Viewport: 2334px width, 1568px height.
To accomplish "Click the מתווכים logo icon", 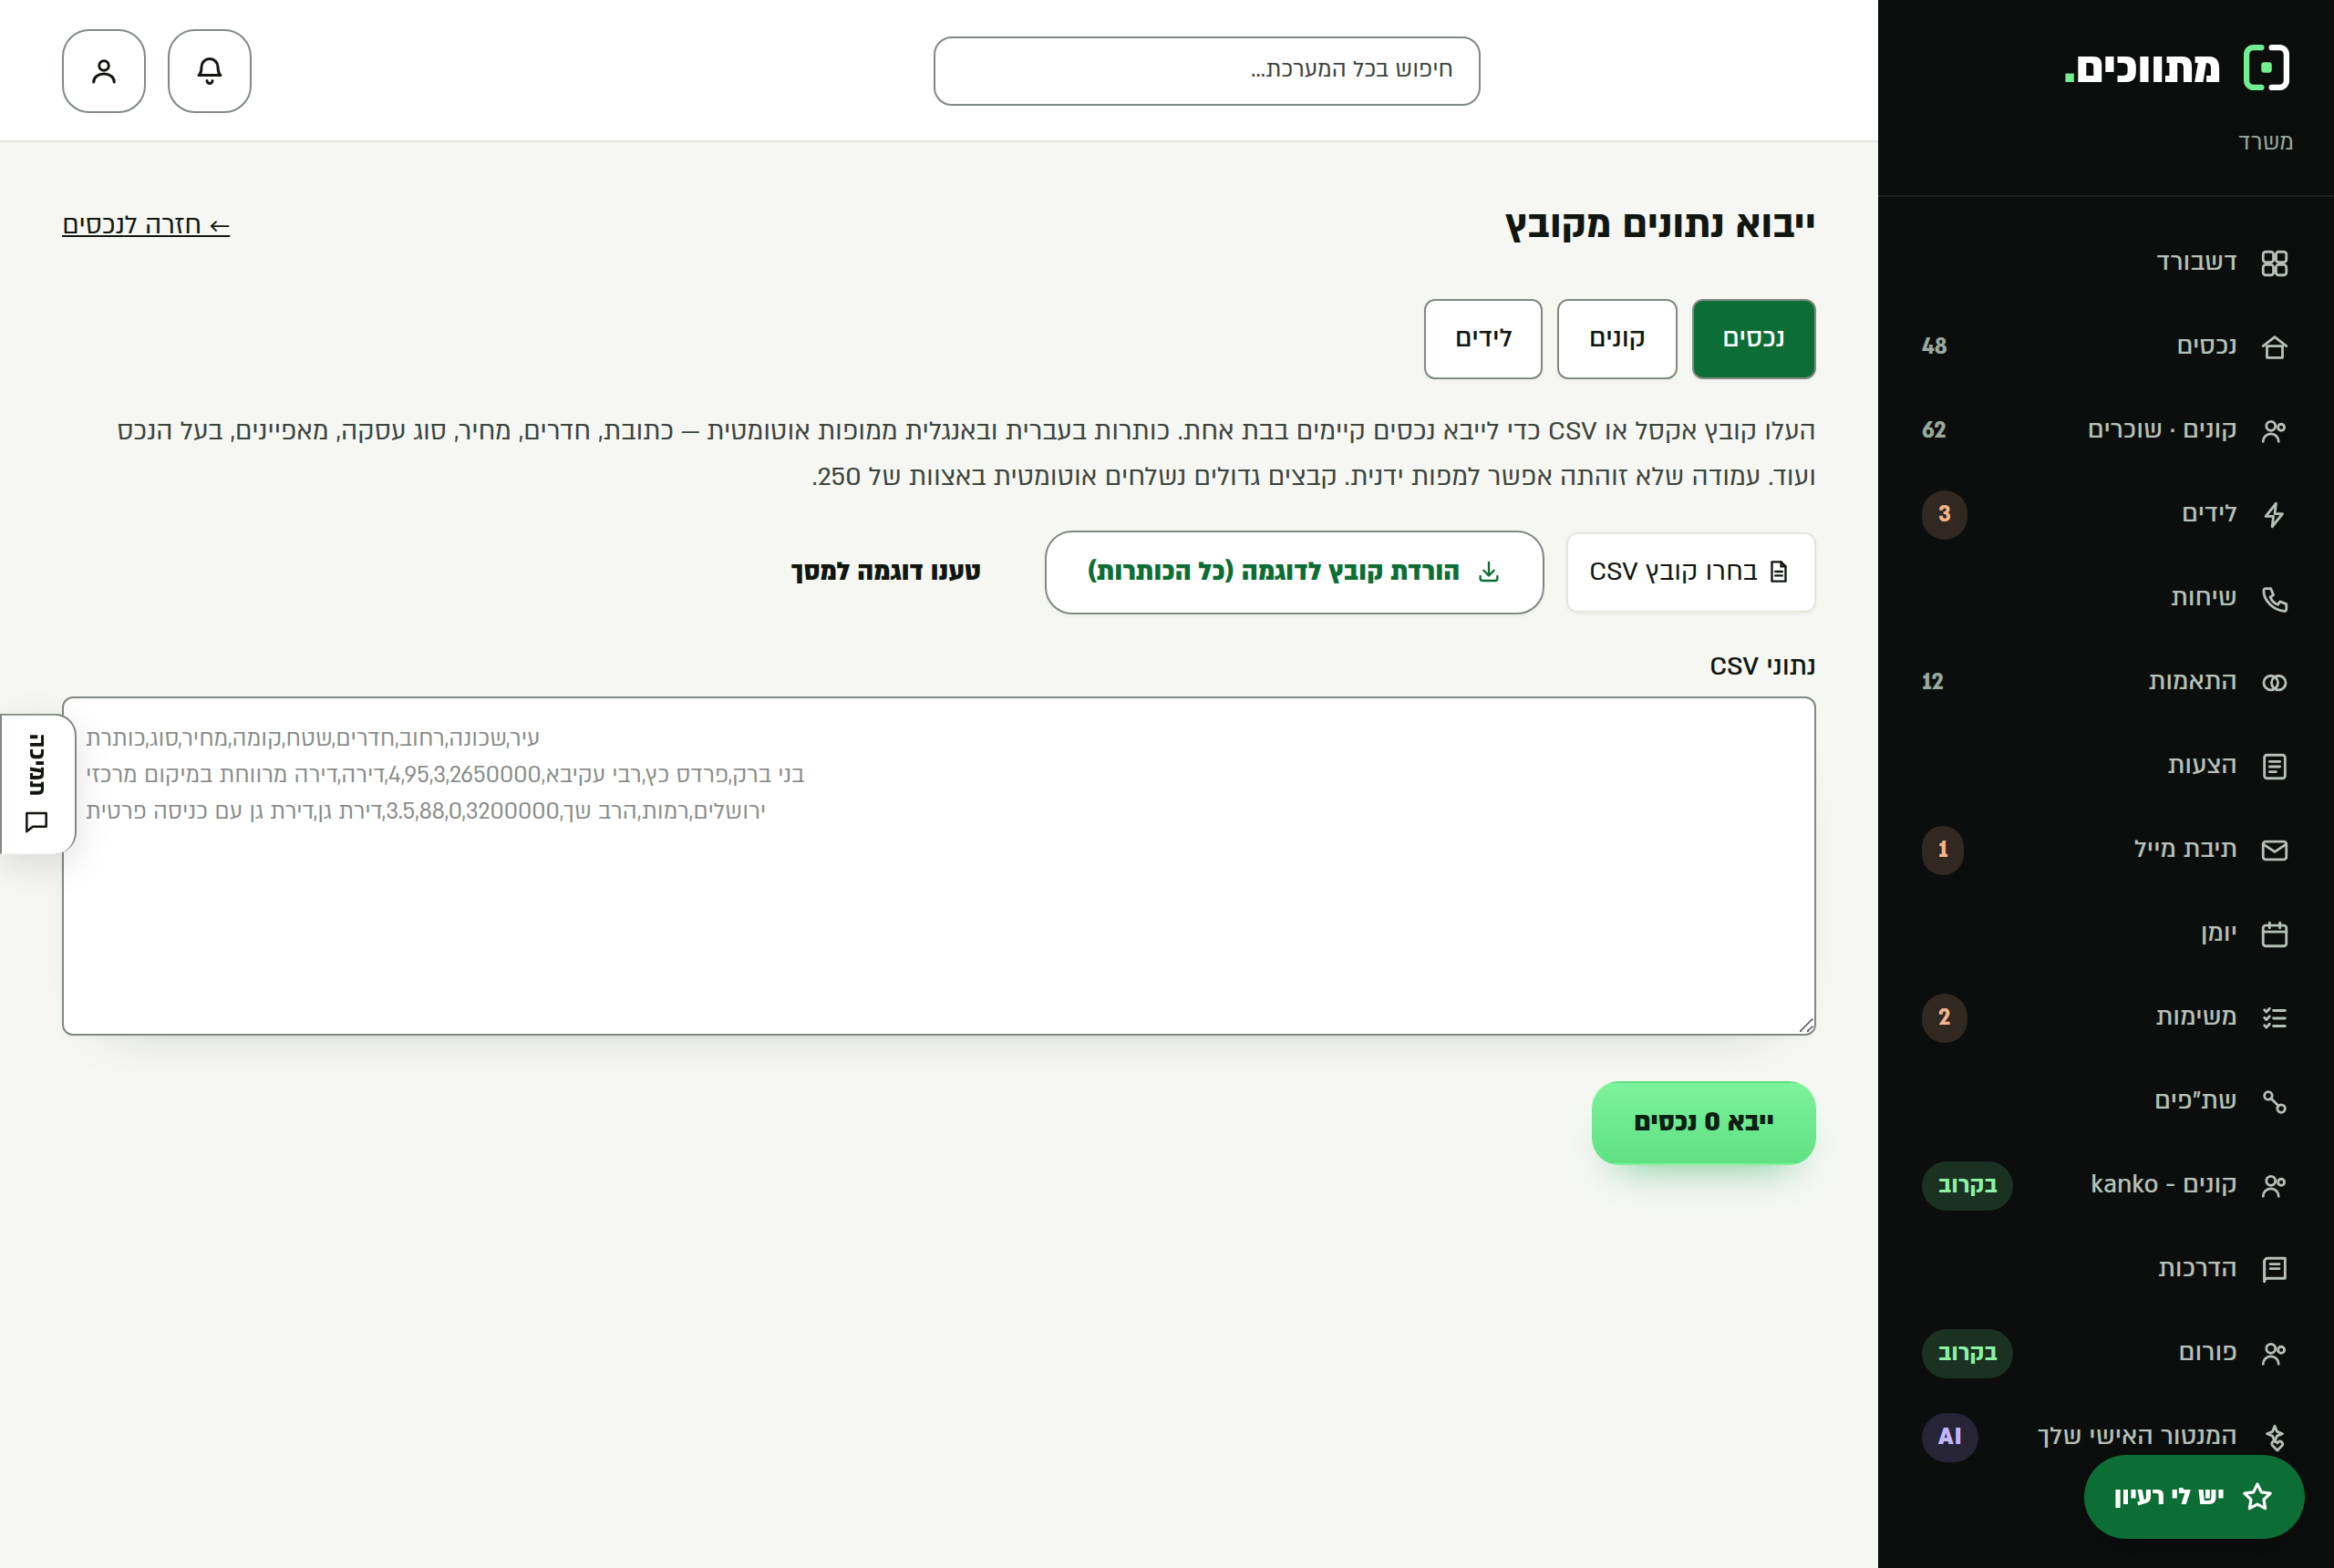I will point(2266,68).
